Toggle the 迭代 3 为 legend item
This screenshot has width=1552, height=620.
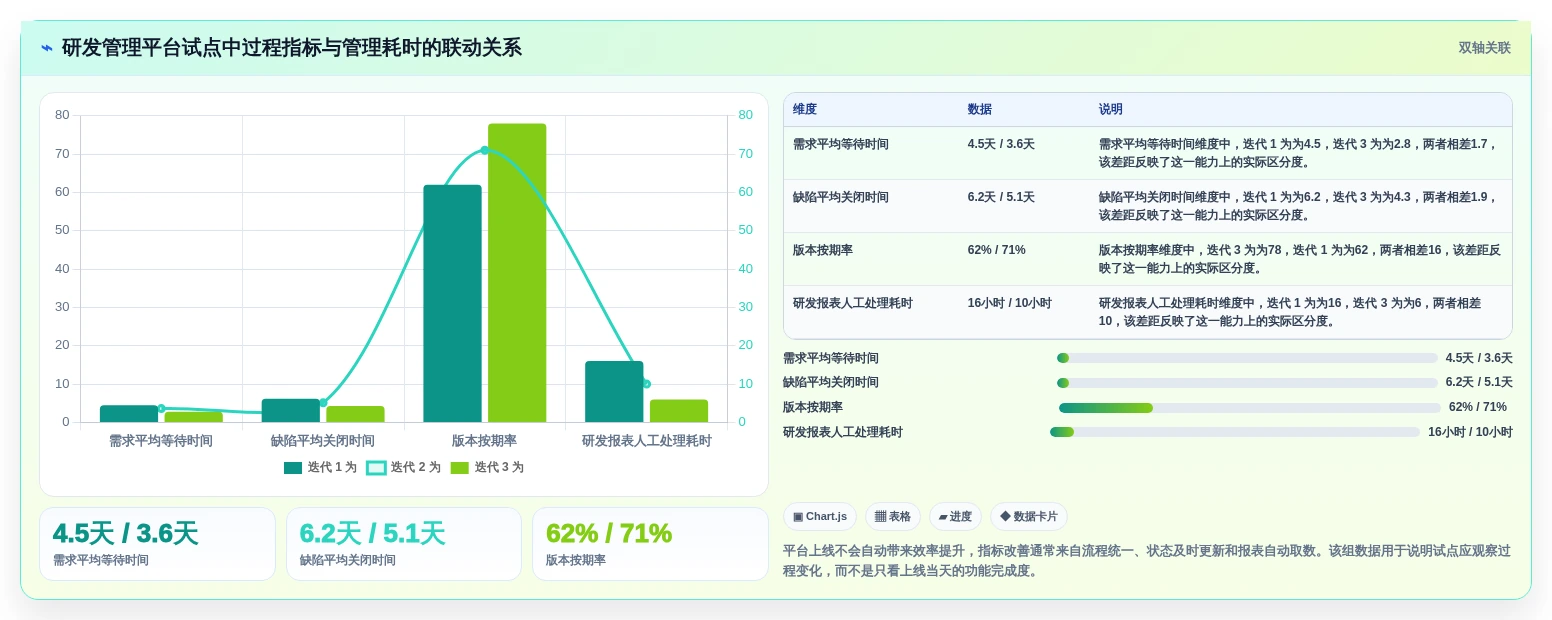pos(487,468)
